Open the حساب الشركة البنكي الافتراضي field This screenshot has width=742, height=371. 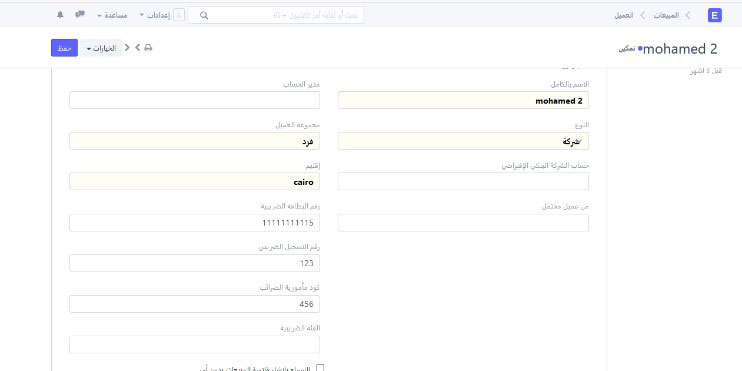pos(463,181)
